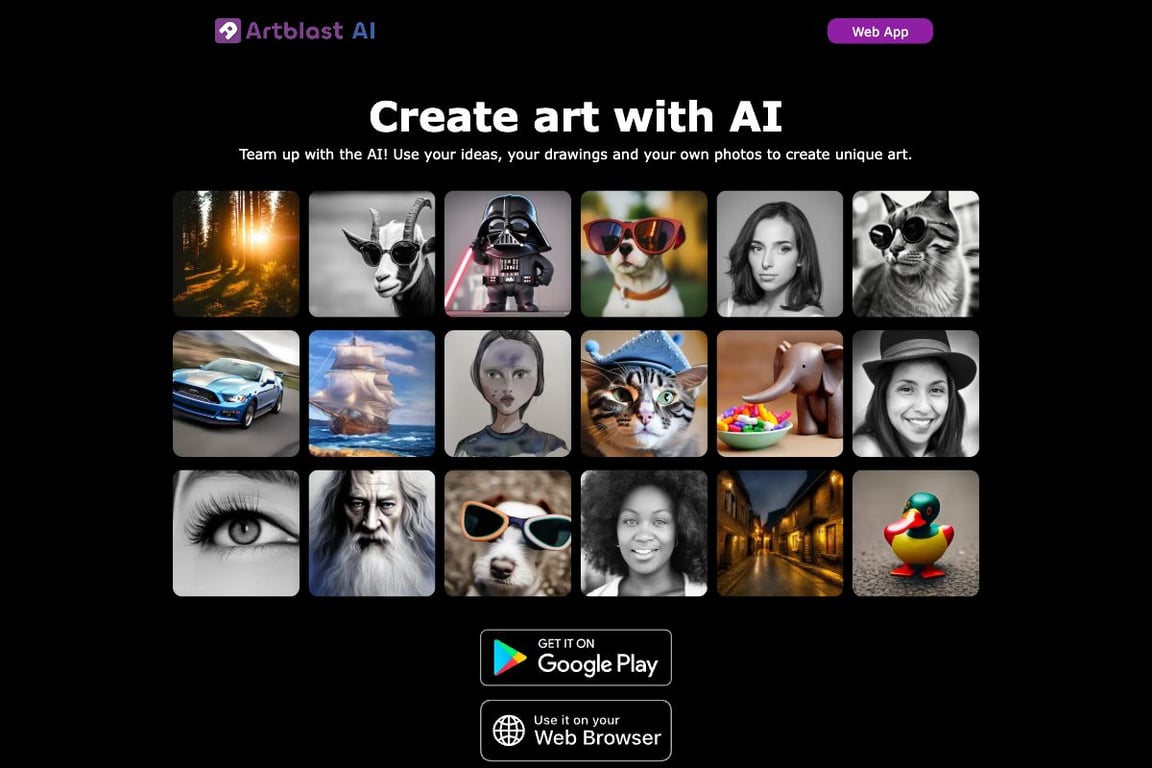The height and width of the screenshot is (768, 1152).
Task: Open the bearded wizard portrait image
Action: 372,533
